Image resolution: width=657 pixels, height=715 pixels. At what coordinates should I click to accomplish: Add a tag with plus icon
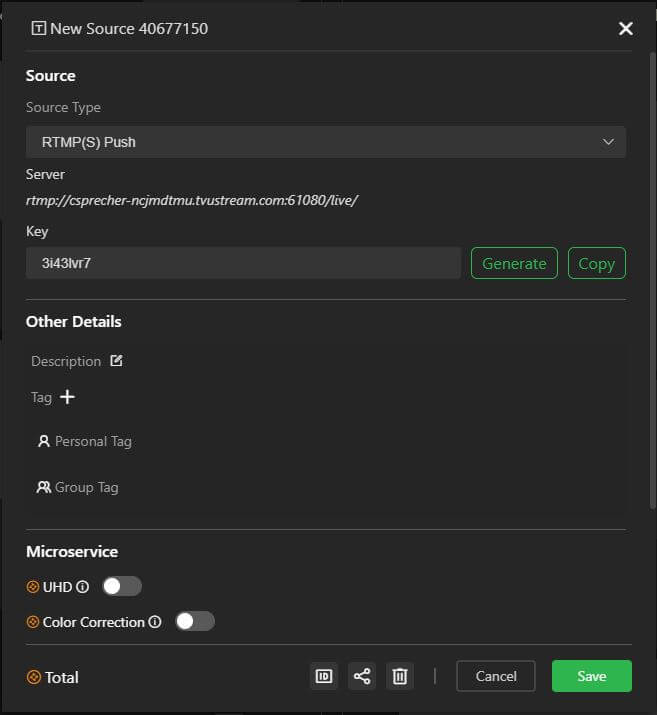click(x=67, y=397)
